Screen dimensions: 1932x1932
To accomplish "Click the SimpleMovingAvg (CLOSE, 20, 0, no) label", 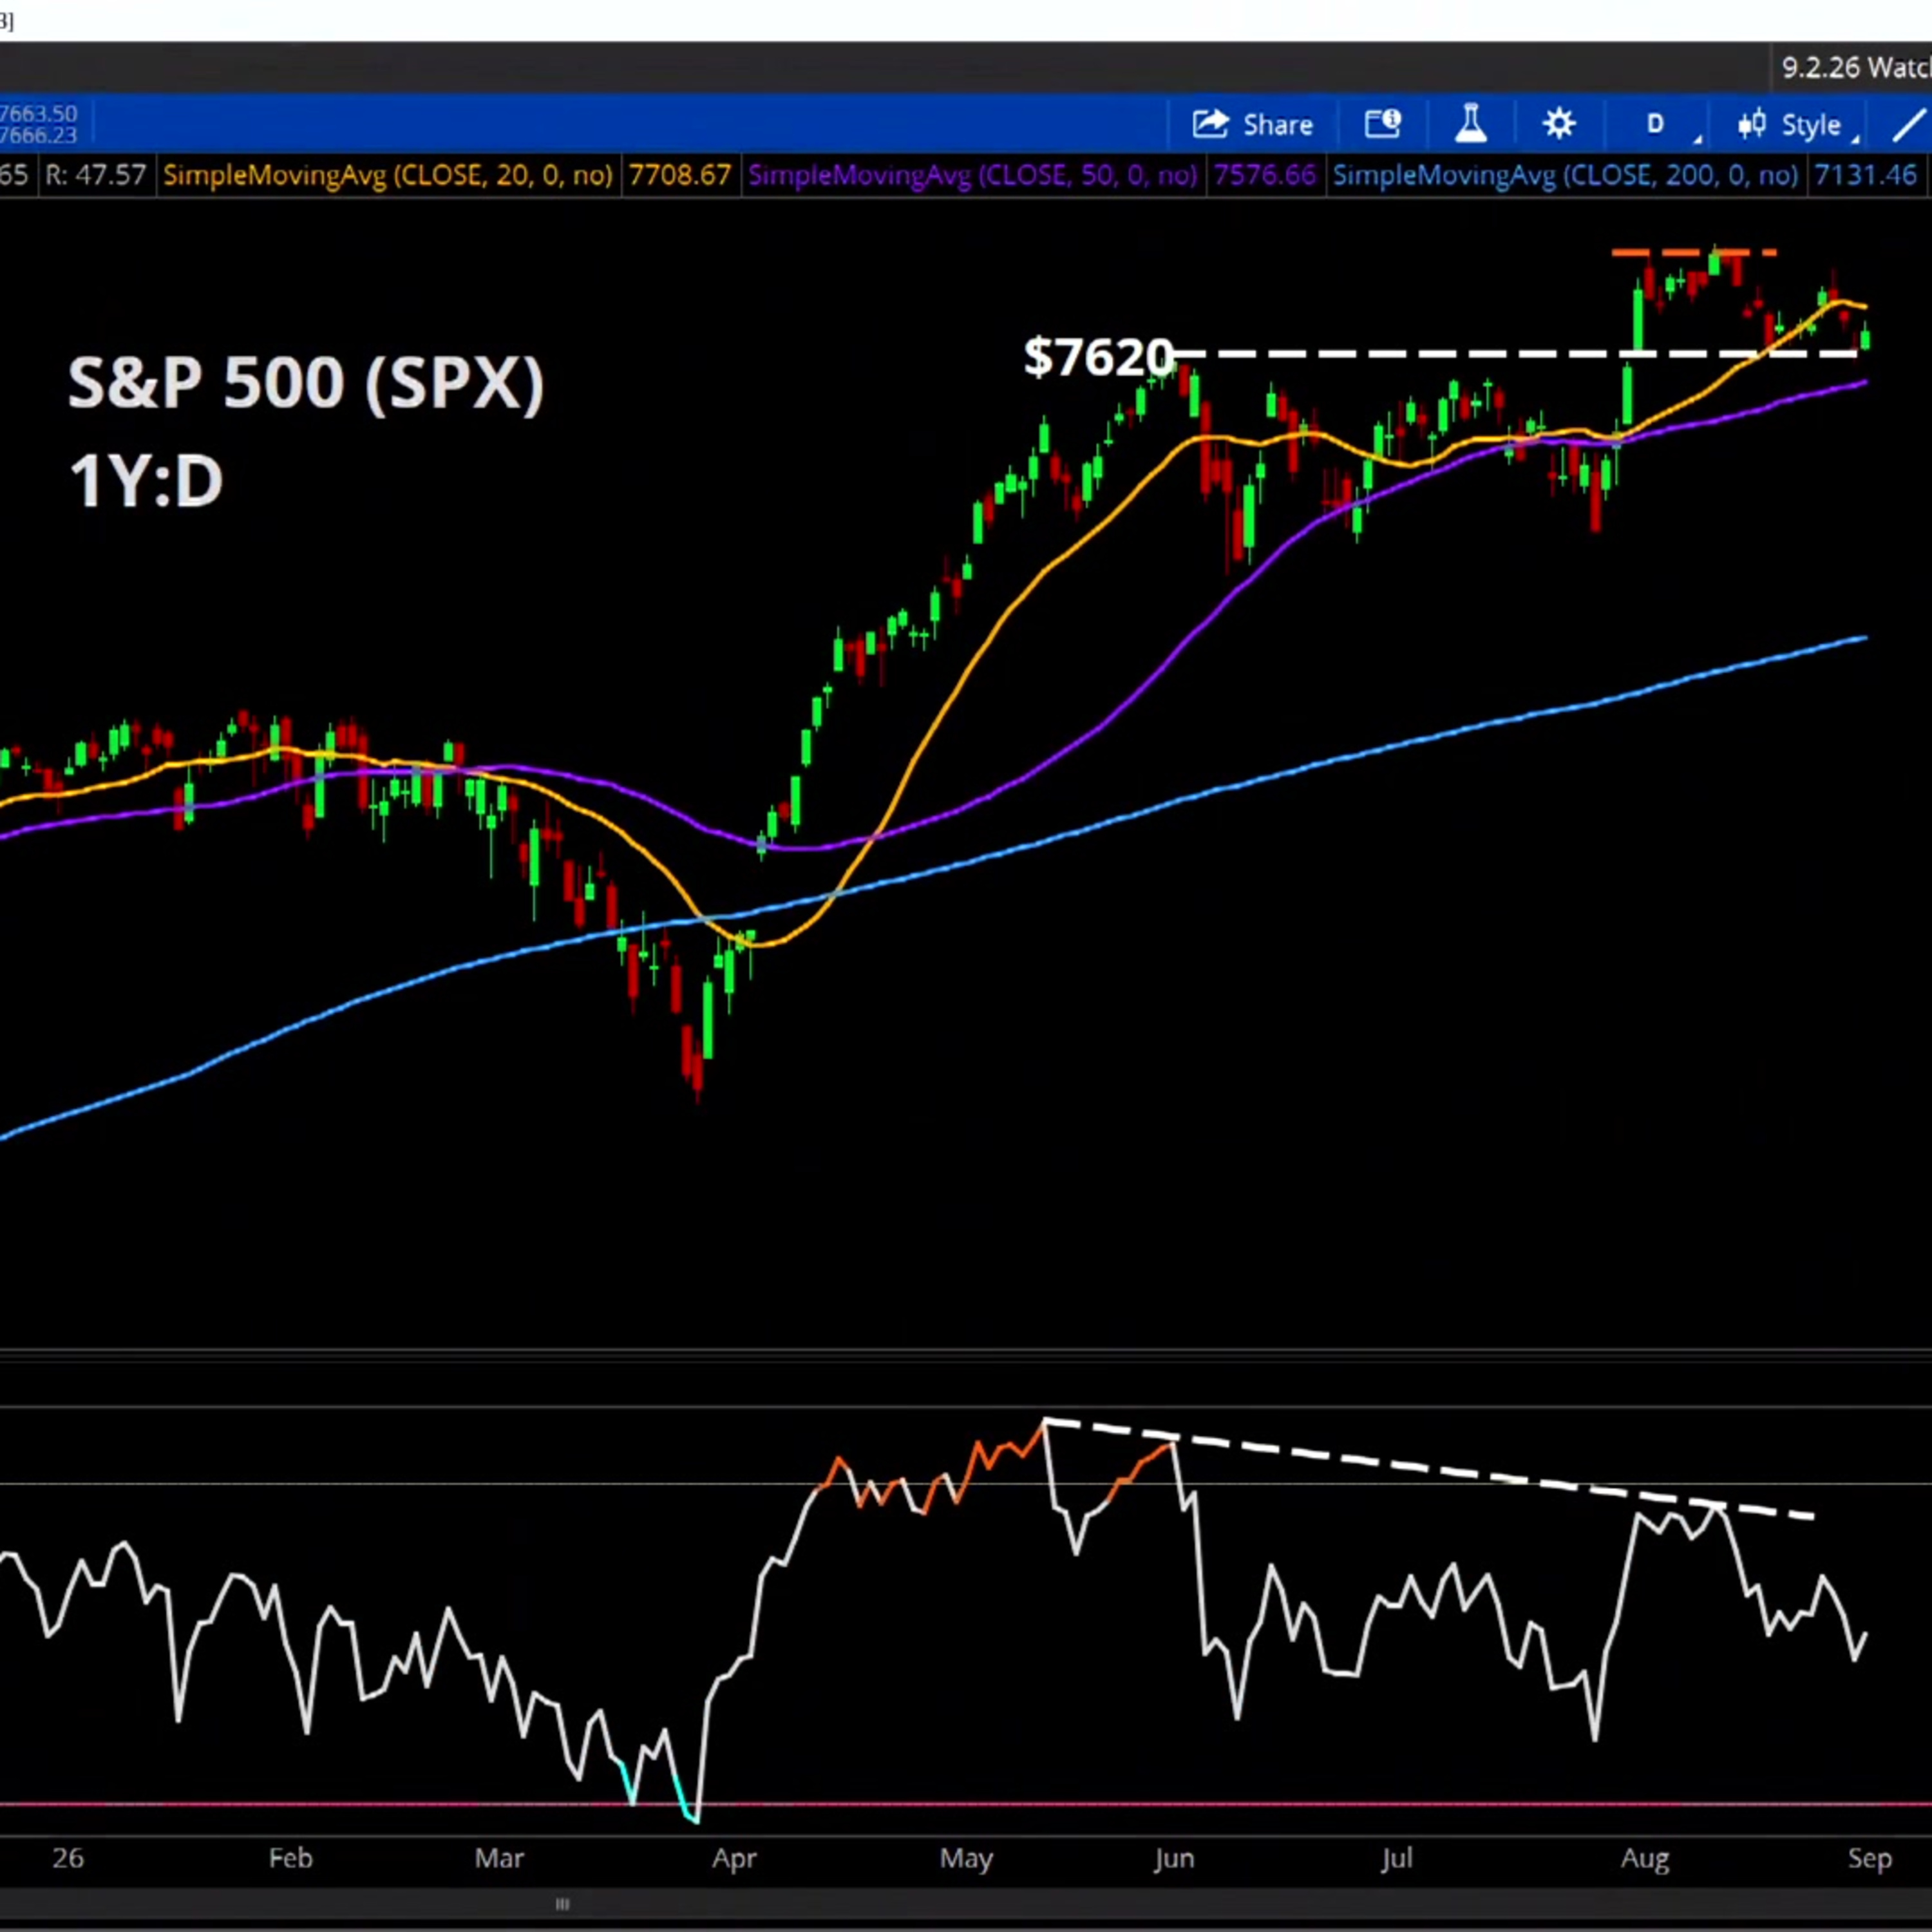I will 387,176.
